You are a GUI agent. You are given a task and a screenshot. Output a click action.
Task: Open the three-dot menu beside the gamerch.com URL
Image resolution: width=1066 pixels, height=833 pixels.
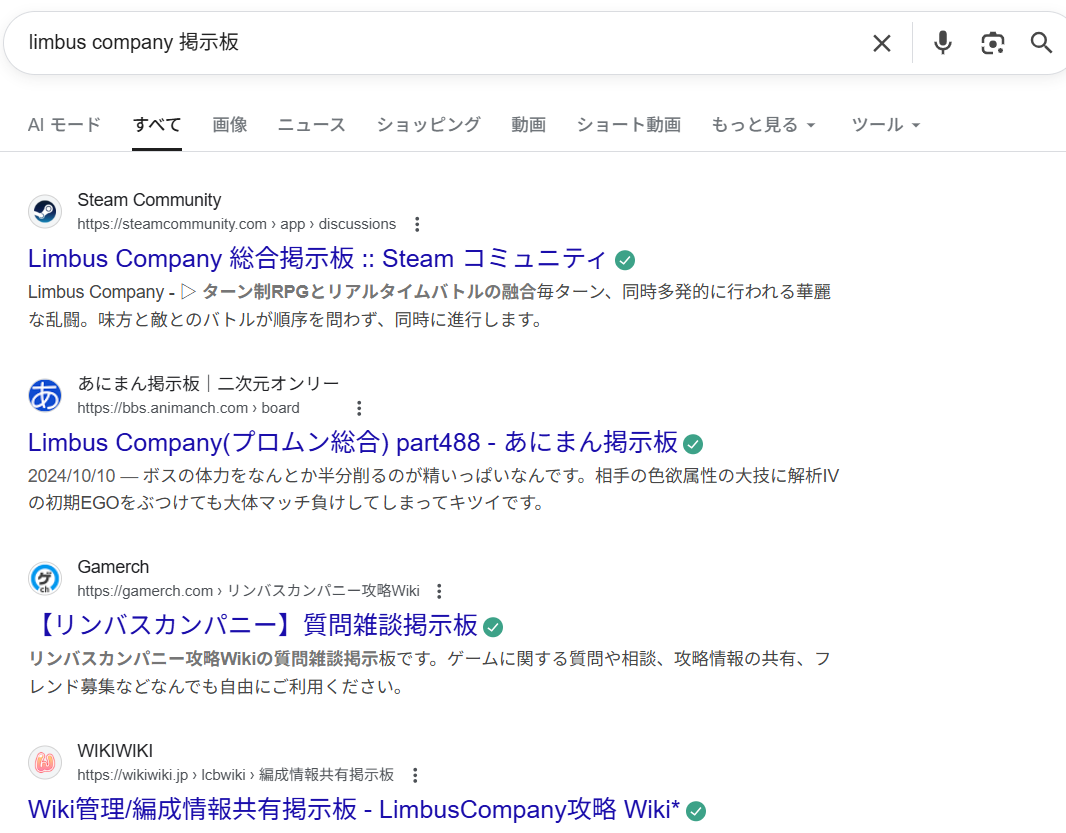[439, 591]
